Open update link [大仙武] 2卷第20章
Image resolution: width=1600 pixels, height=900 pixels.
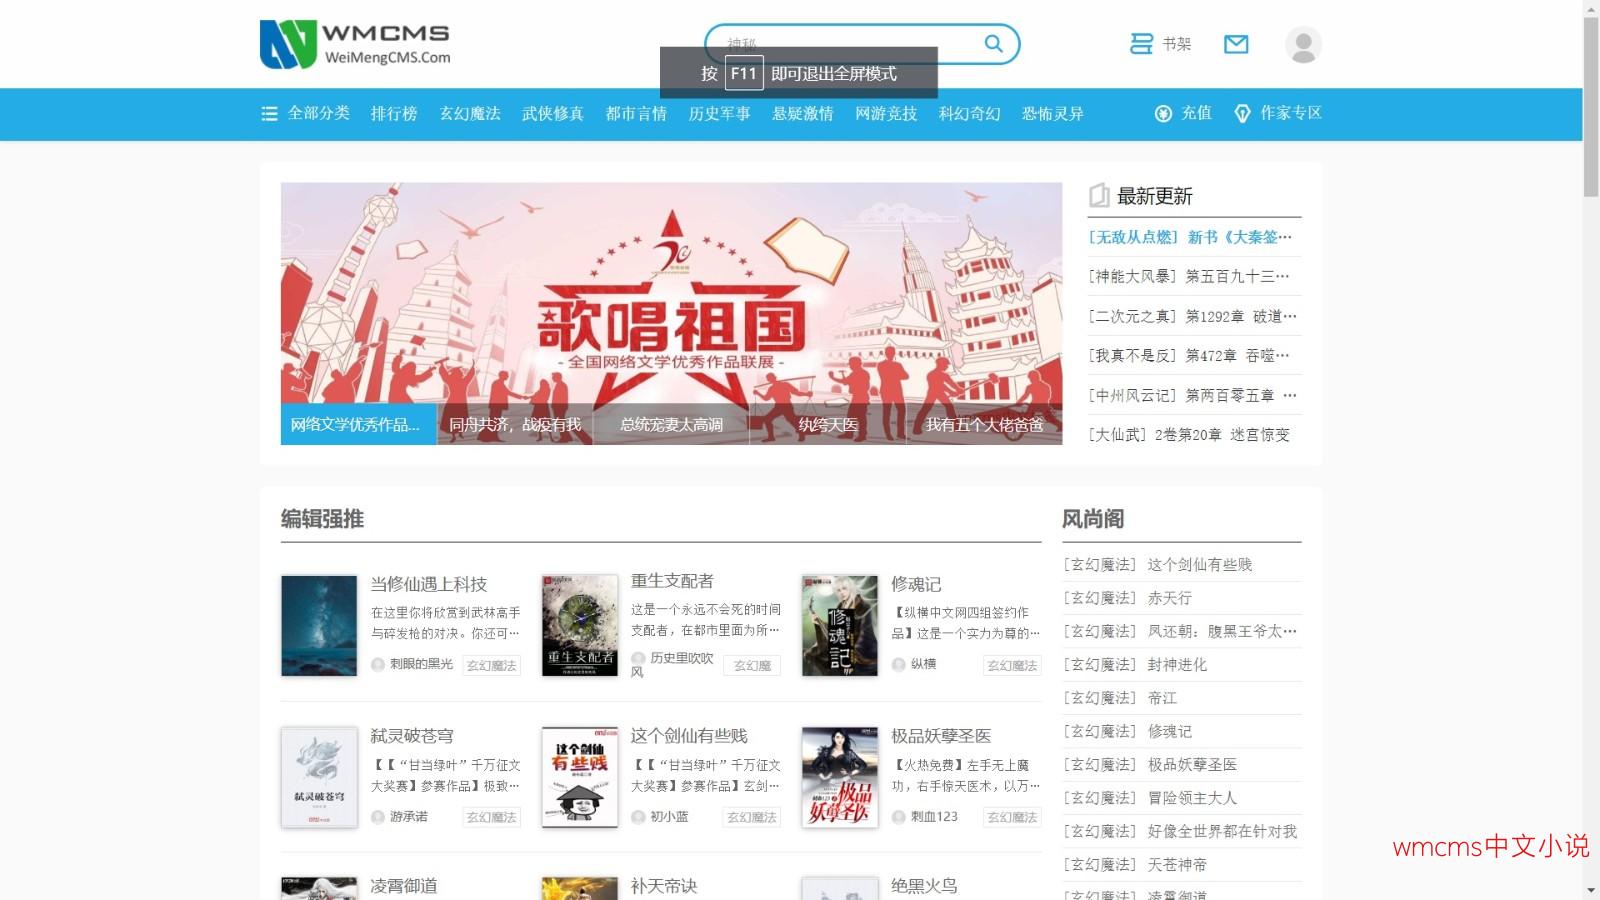point(1189,434)
